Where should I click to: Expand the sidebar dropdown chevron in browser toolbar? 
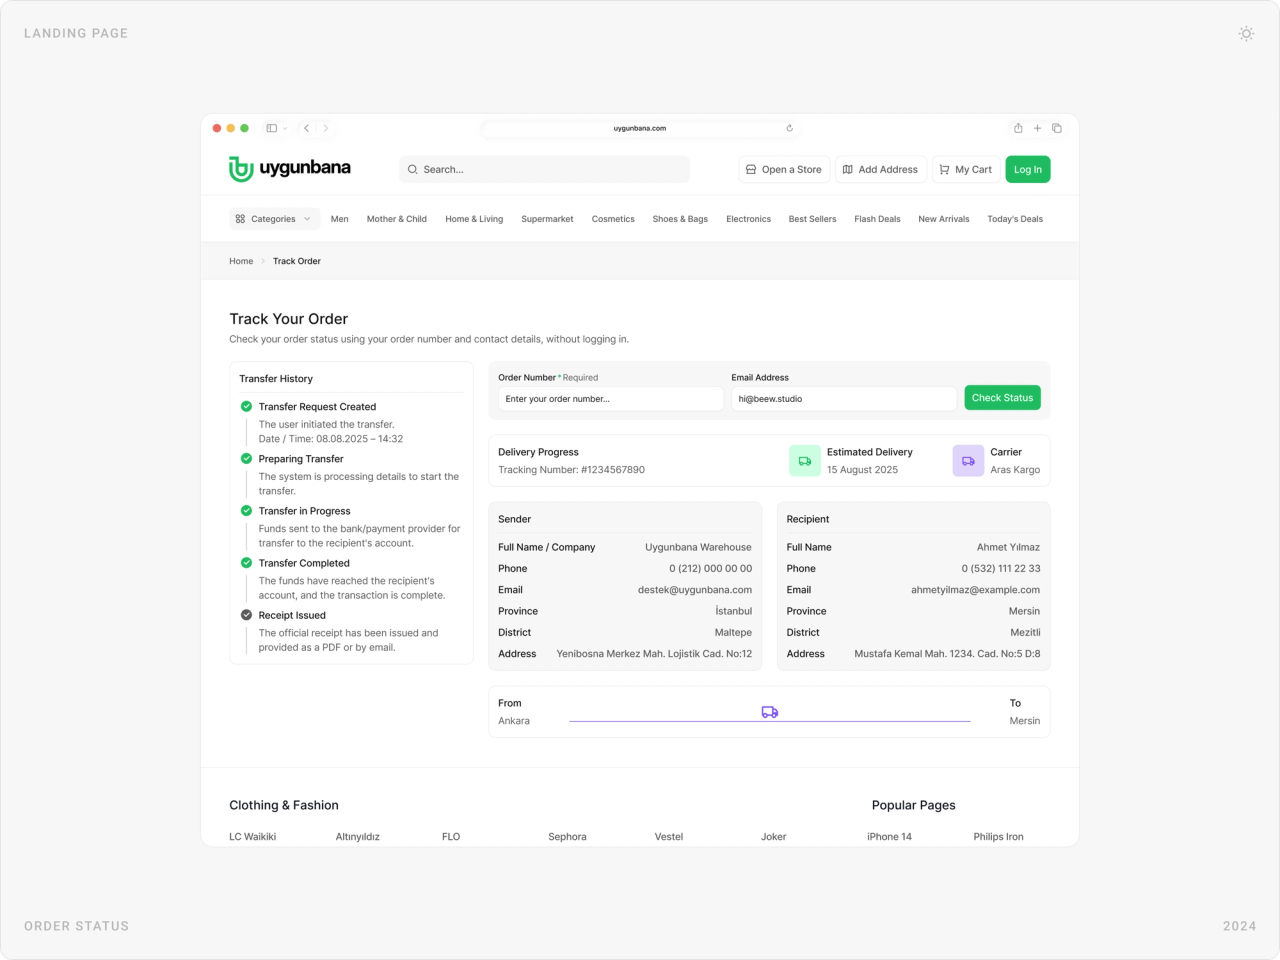pyautogui.click(x=285, y=128)
